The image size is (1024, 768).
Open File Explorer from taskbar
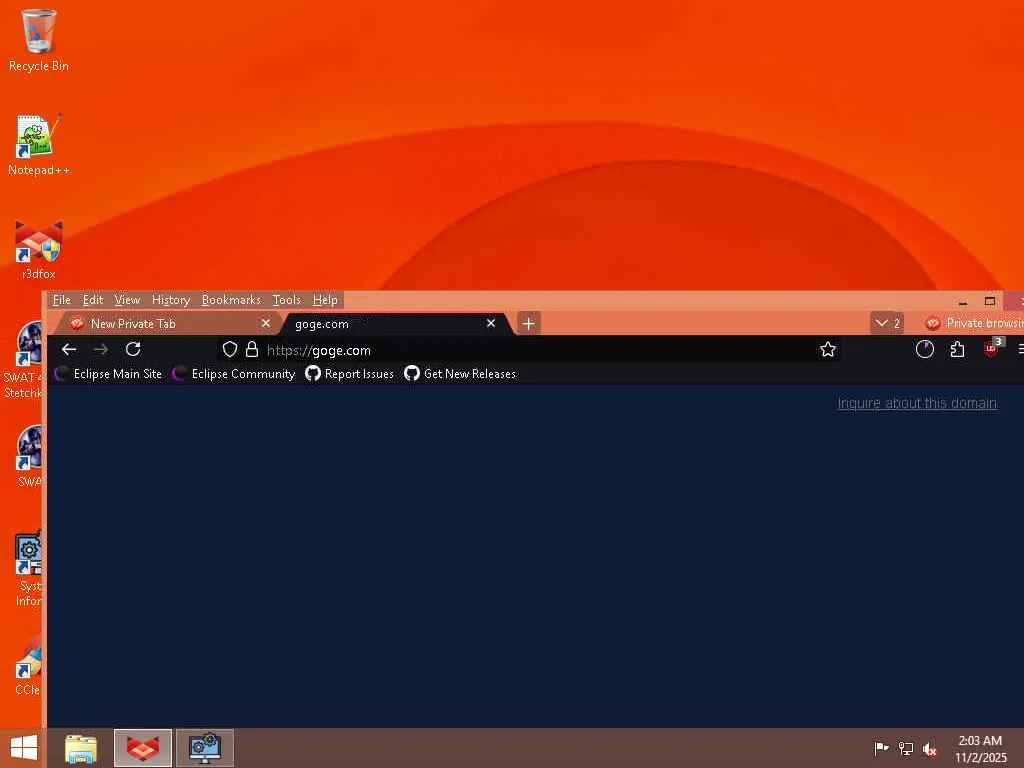(x=81, y=748)
